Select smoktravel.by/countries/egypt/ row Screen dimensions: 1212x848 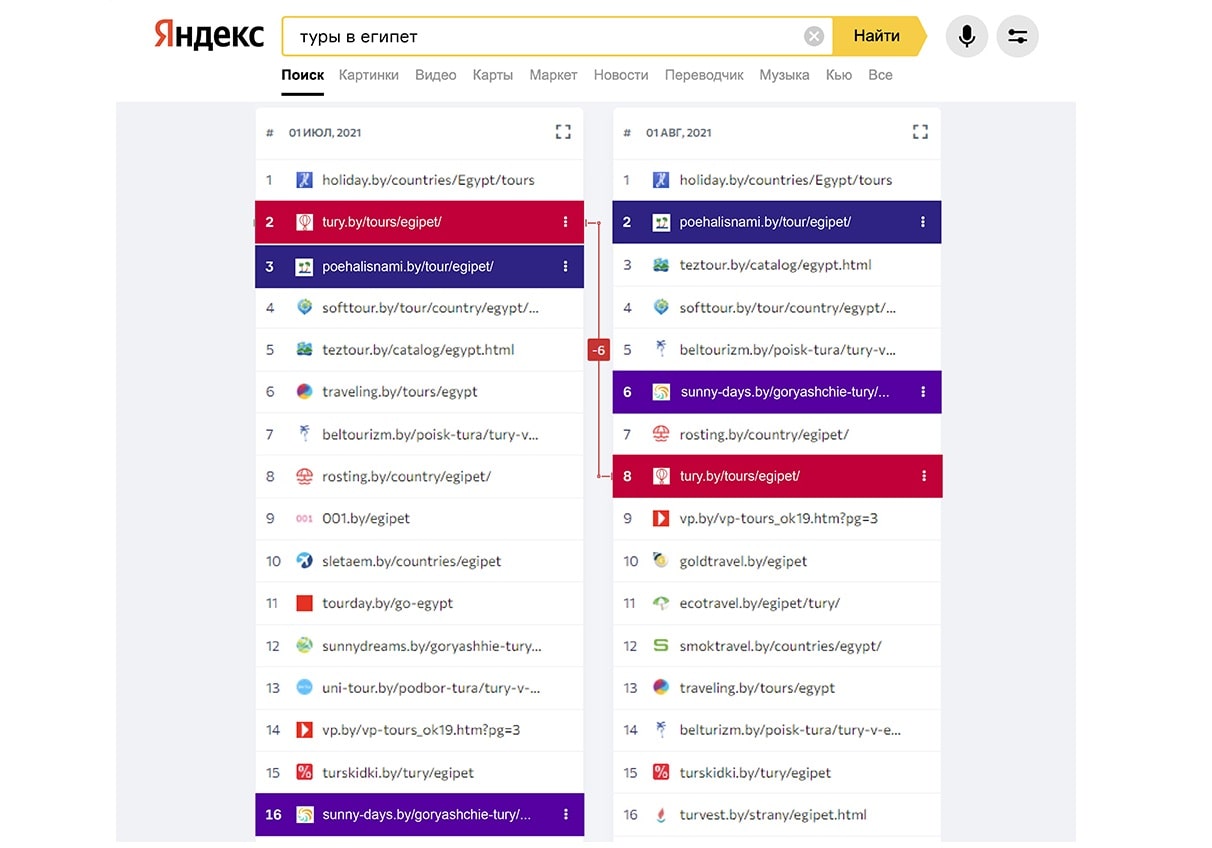(x=777, y=645)
